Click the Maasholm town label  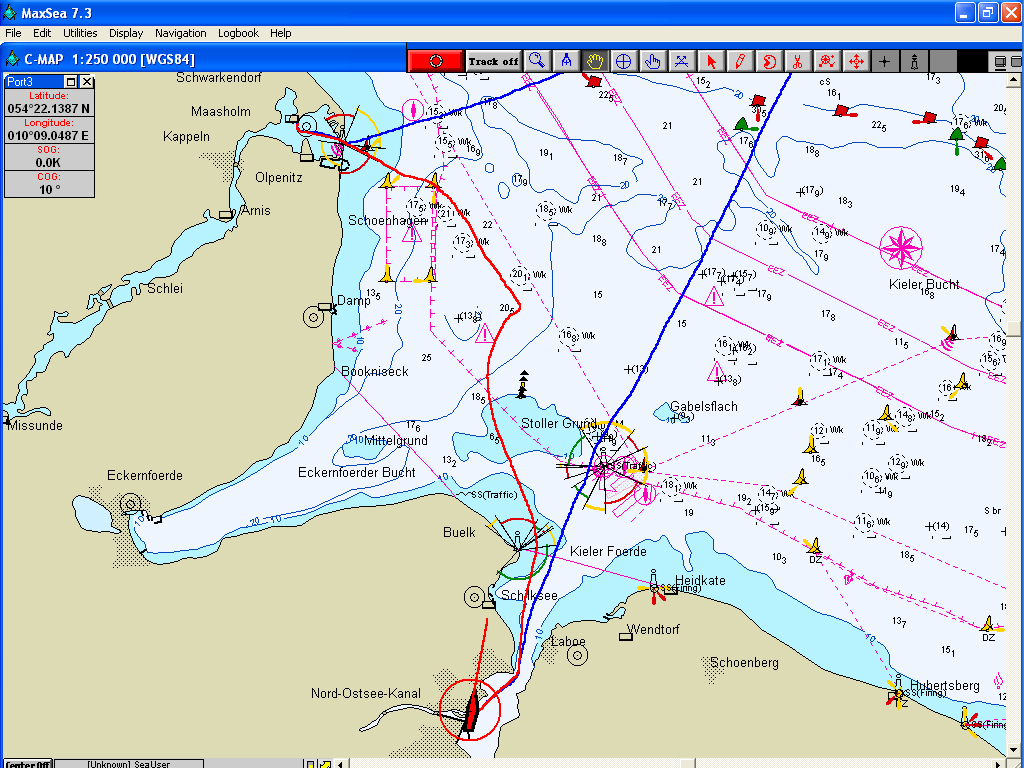[221, 112]
